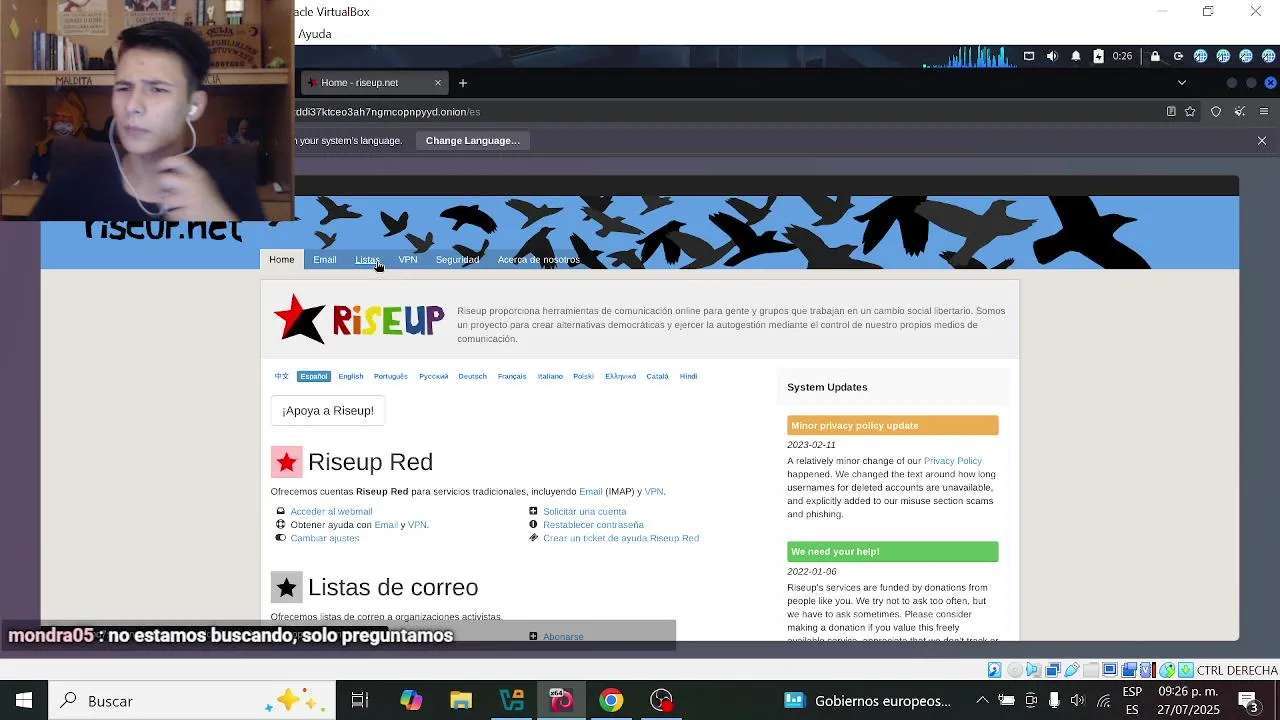Click VirtualBox hard disk status icon

point(994,670)
